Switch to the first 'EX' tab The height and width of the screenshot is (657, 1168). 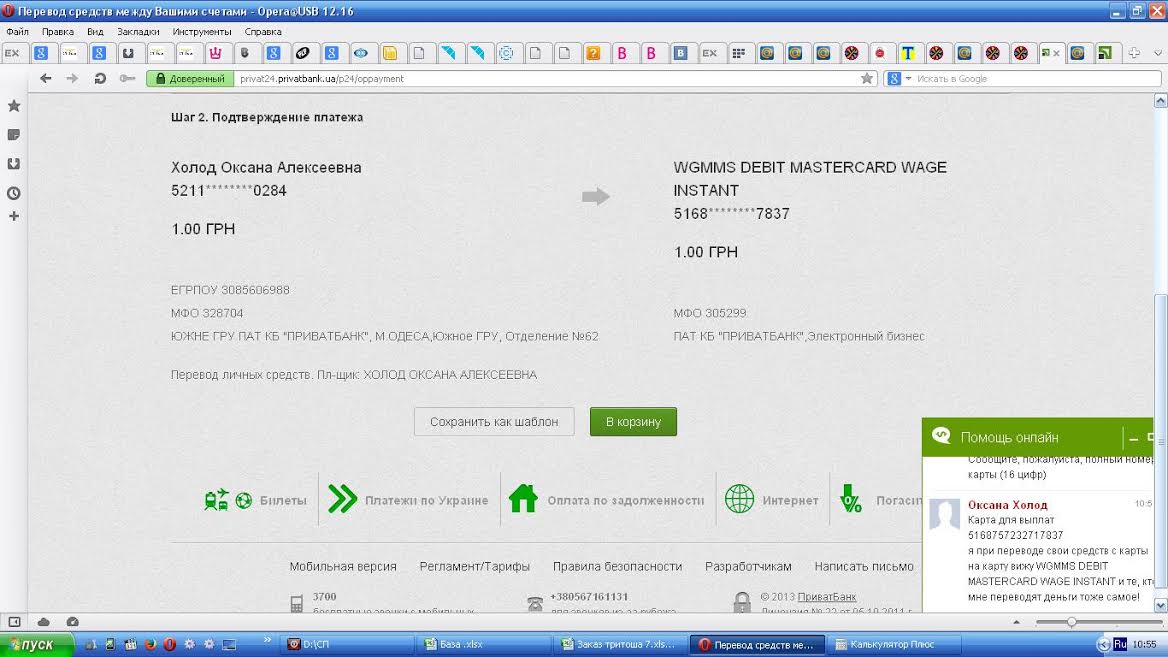pyautogui.click(x=12, y=53)
